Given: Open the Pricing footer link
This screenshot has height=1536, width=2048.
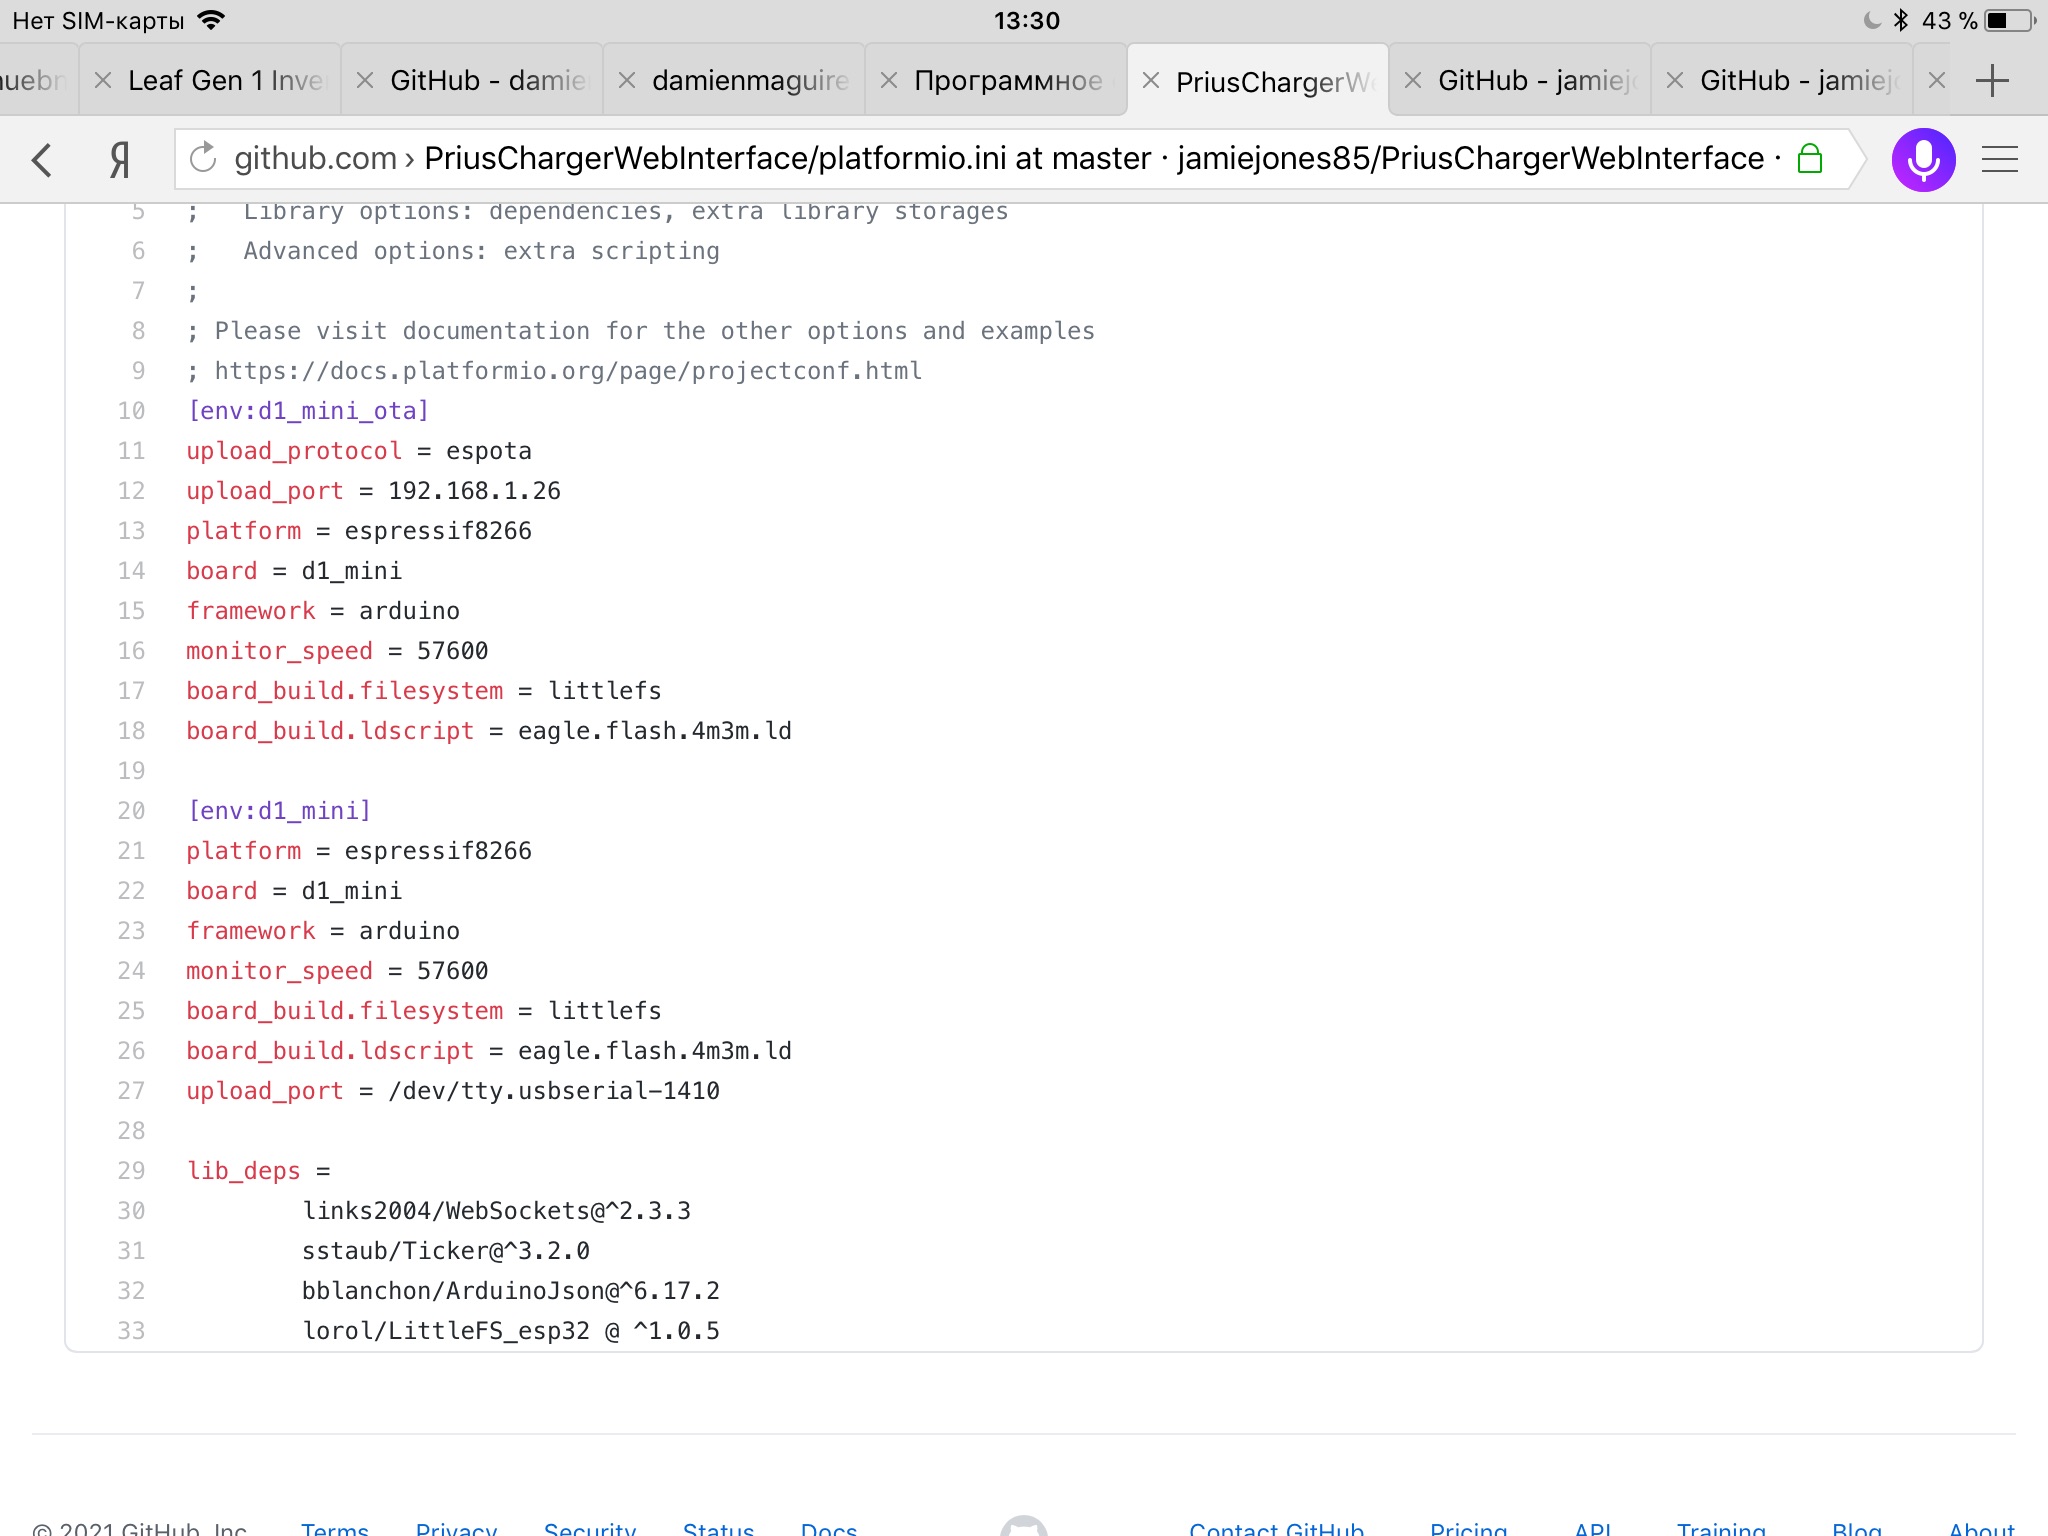Looking at the screenshot, I should pyautogui.click(x=1468, y=1528).
